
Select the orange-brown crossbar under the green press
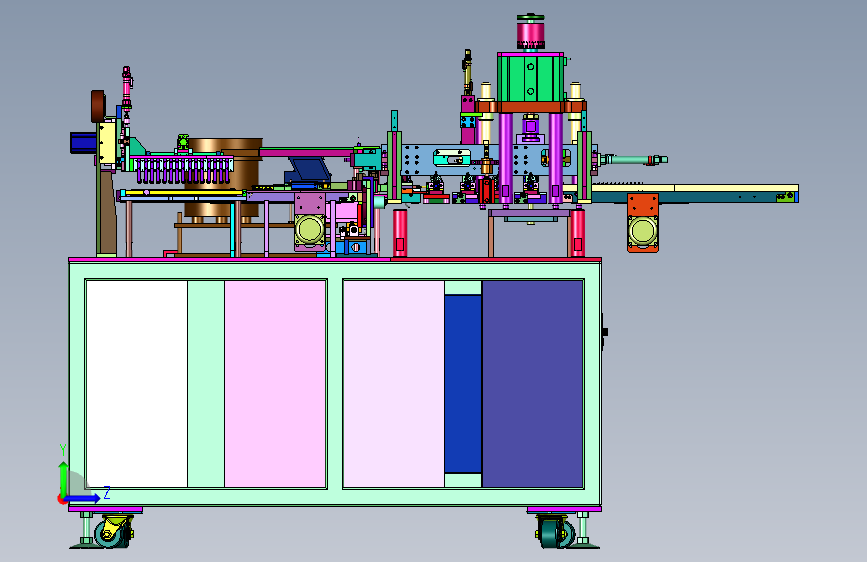(x=530, y=107)
